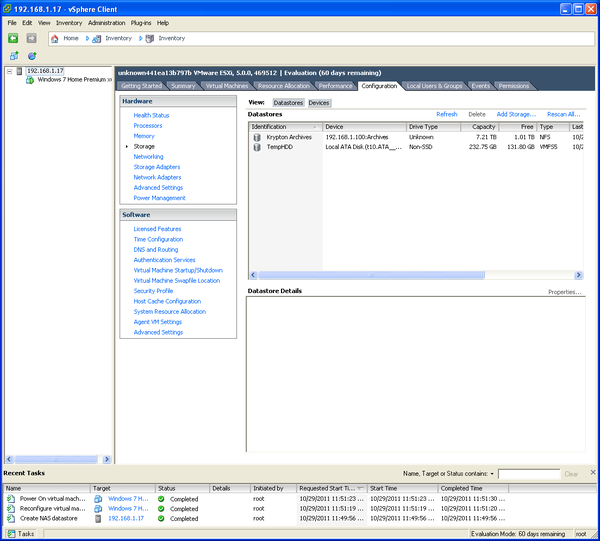
Task: Click the ESXi host icon in inventory tree
Action: tap(20, 71)
